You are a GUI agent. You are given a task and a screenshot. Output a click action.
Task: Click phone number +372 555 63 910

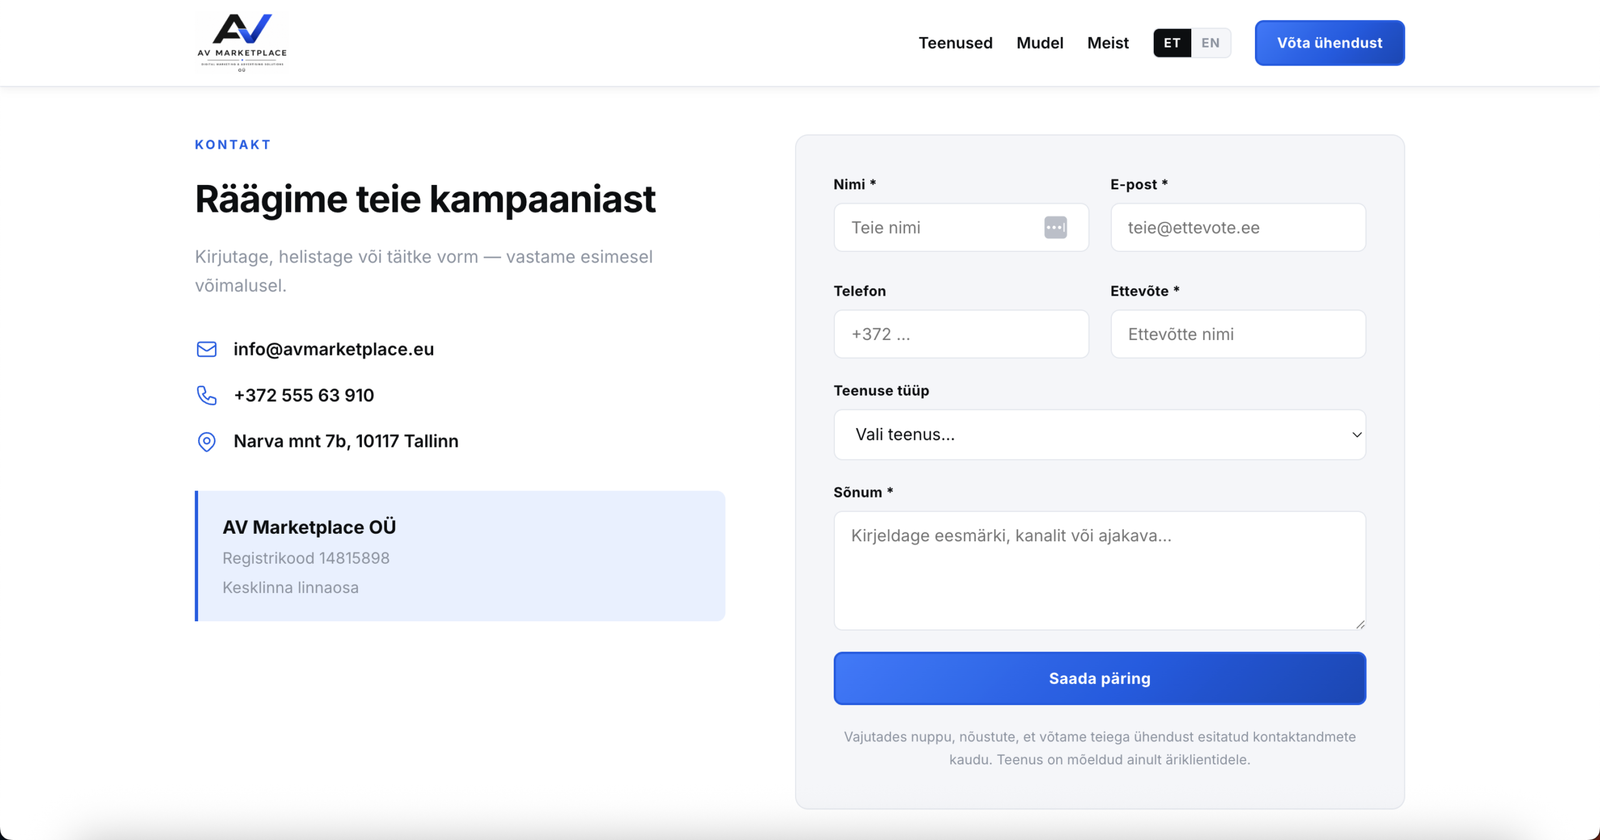(304, 395)
